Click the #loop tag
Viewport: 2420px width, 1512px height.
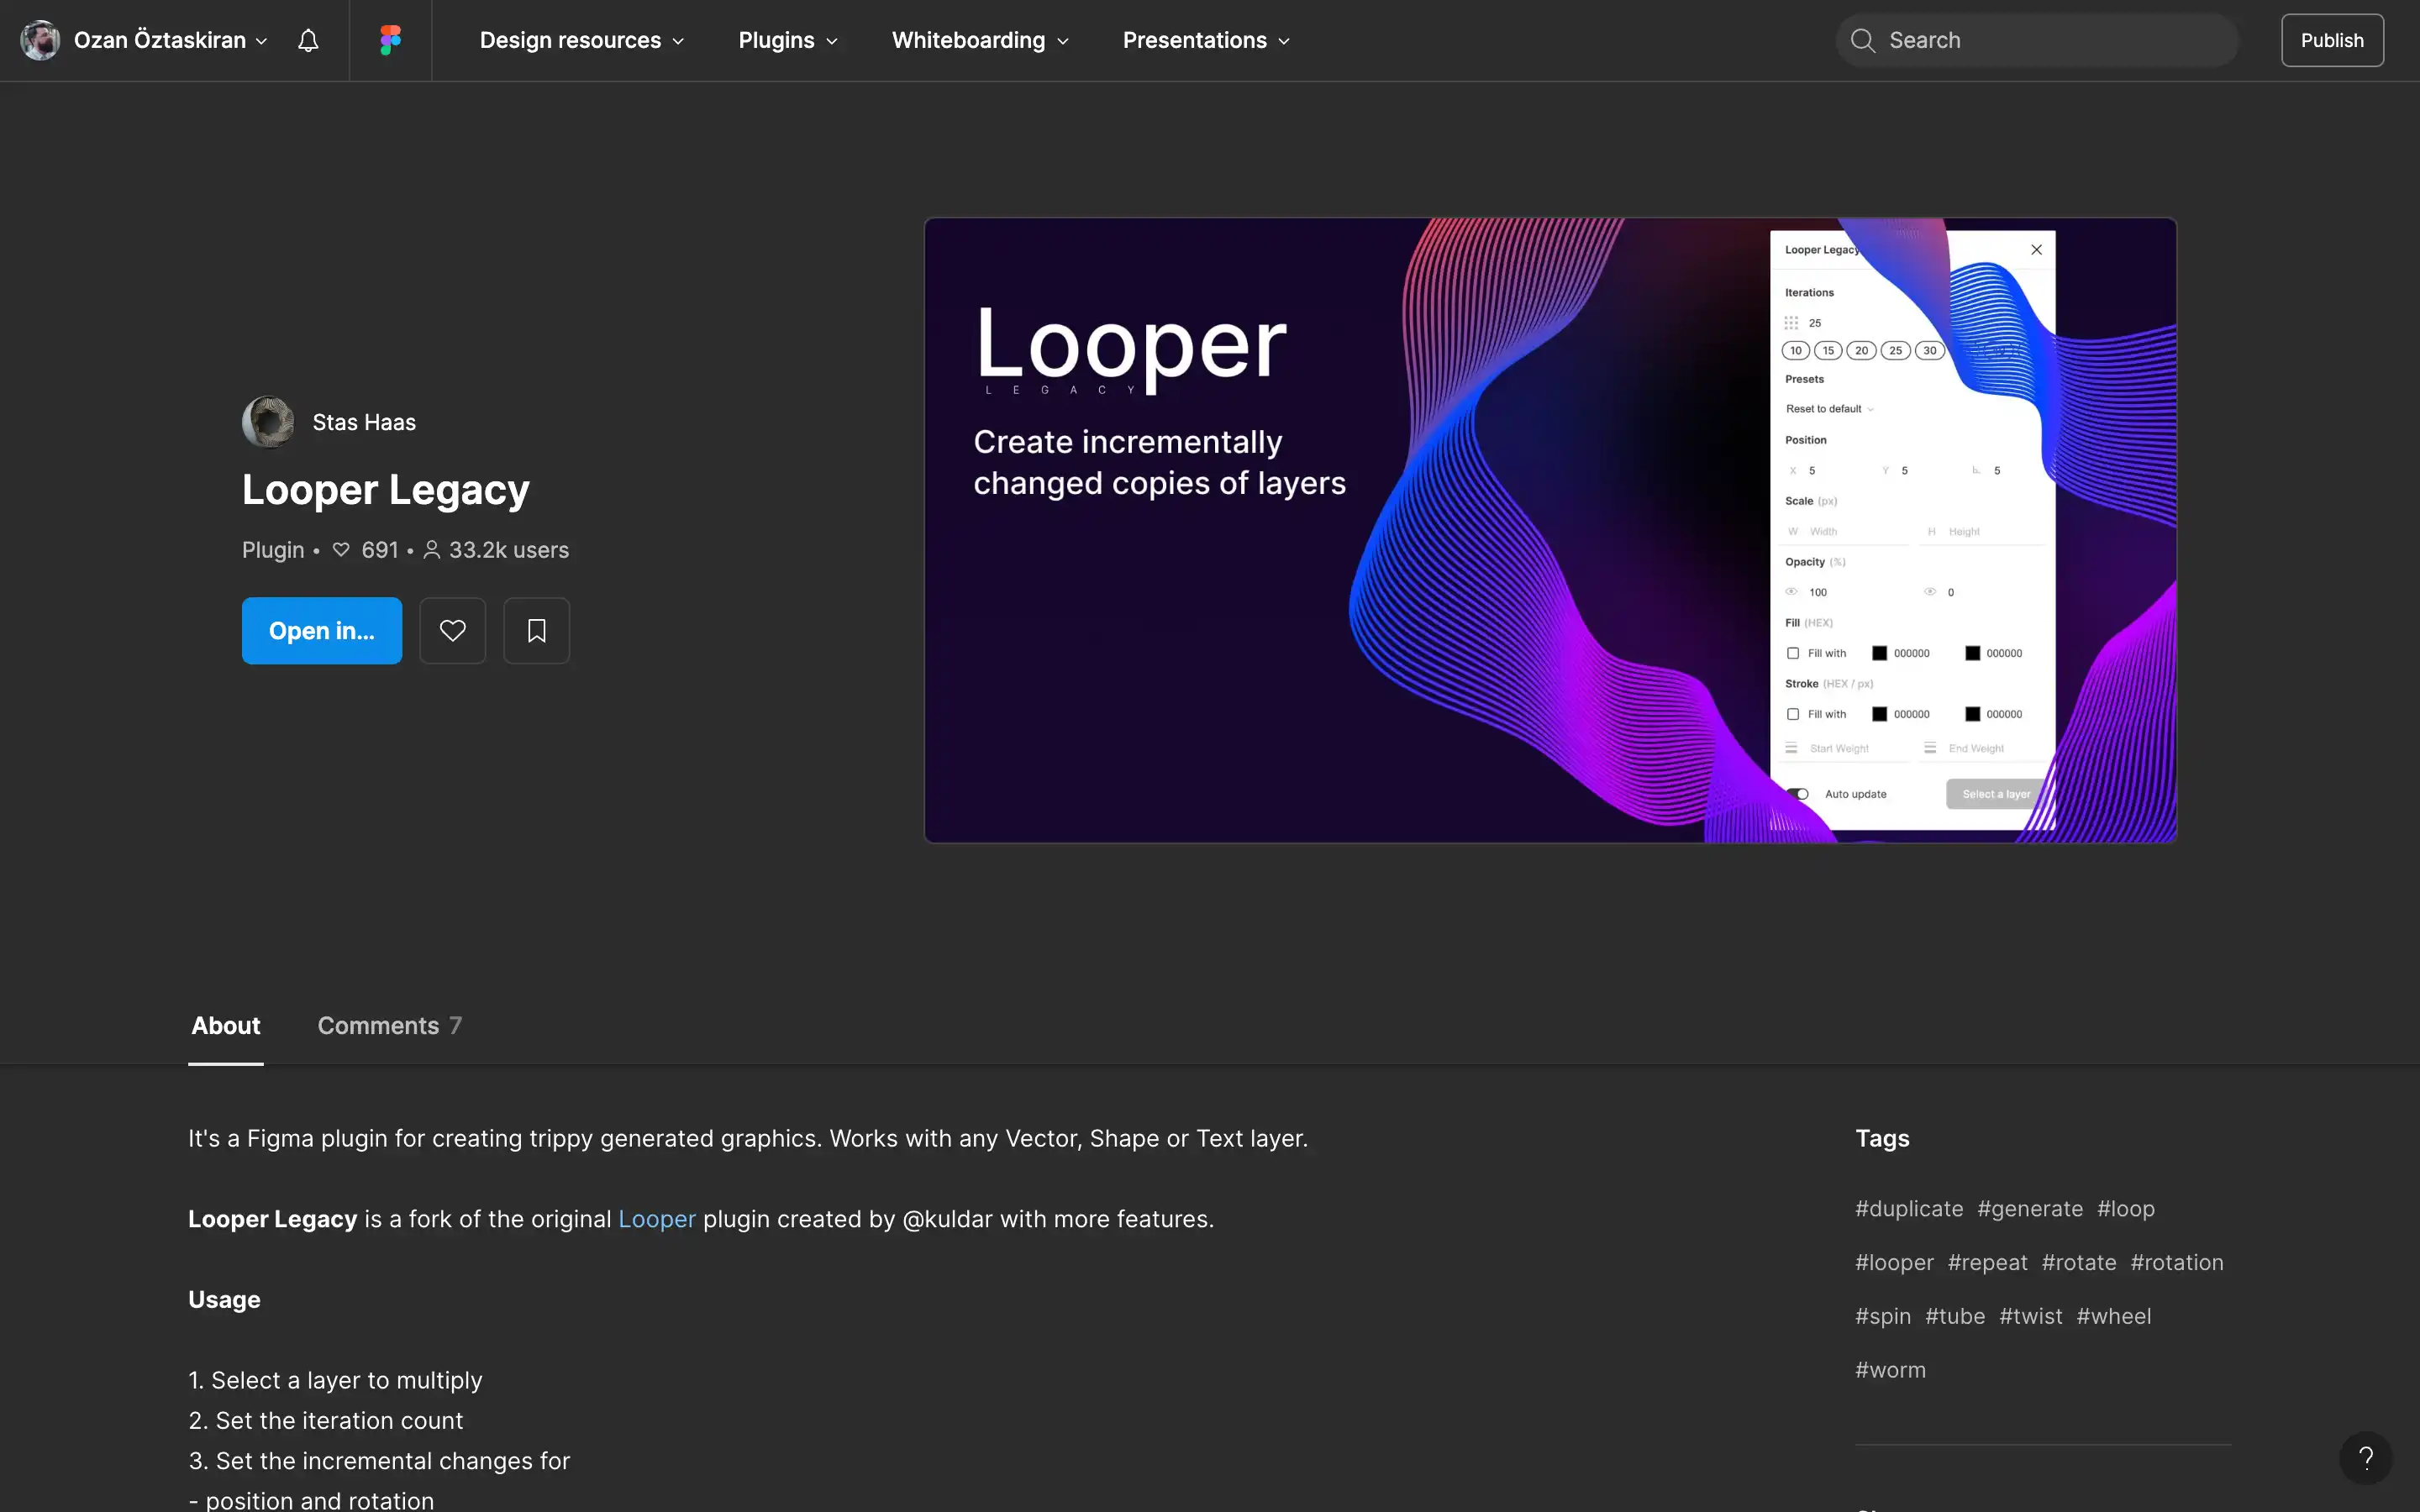tap(2126, 1209)
